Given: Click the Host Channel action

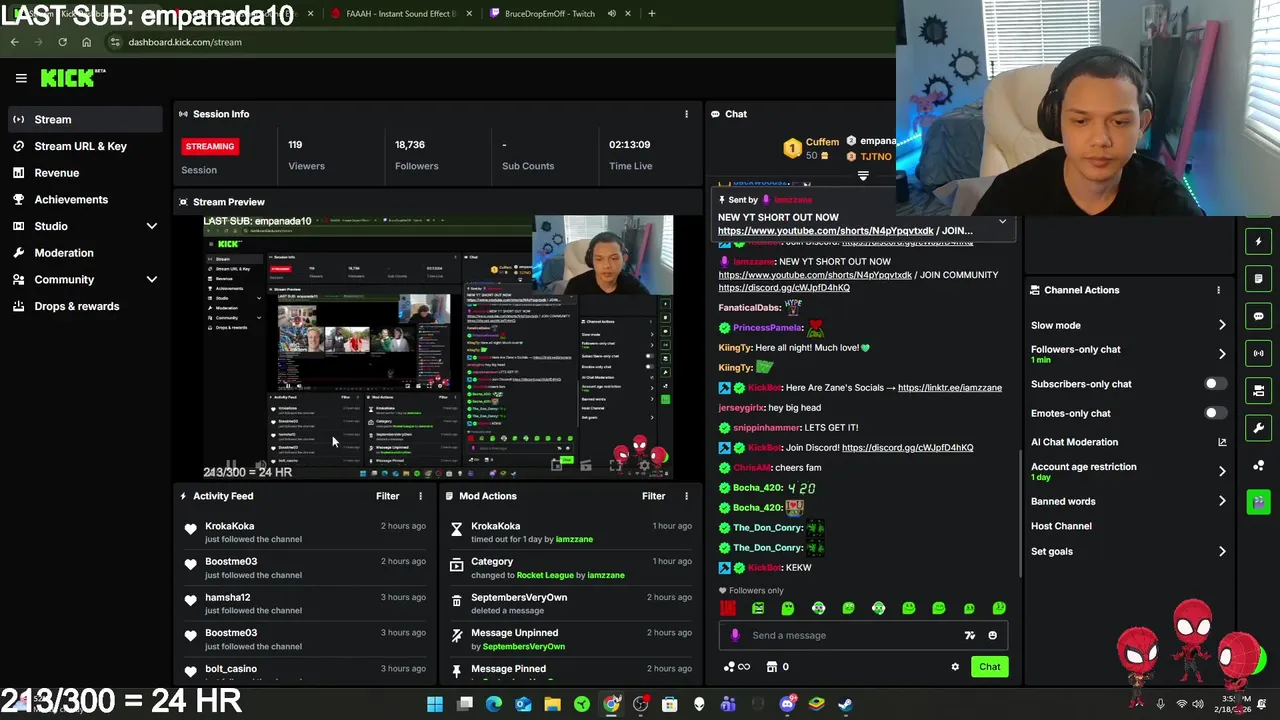Looking at the screenshot, I should (x=1061, y=526).
